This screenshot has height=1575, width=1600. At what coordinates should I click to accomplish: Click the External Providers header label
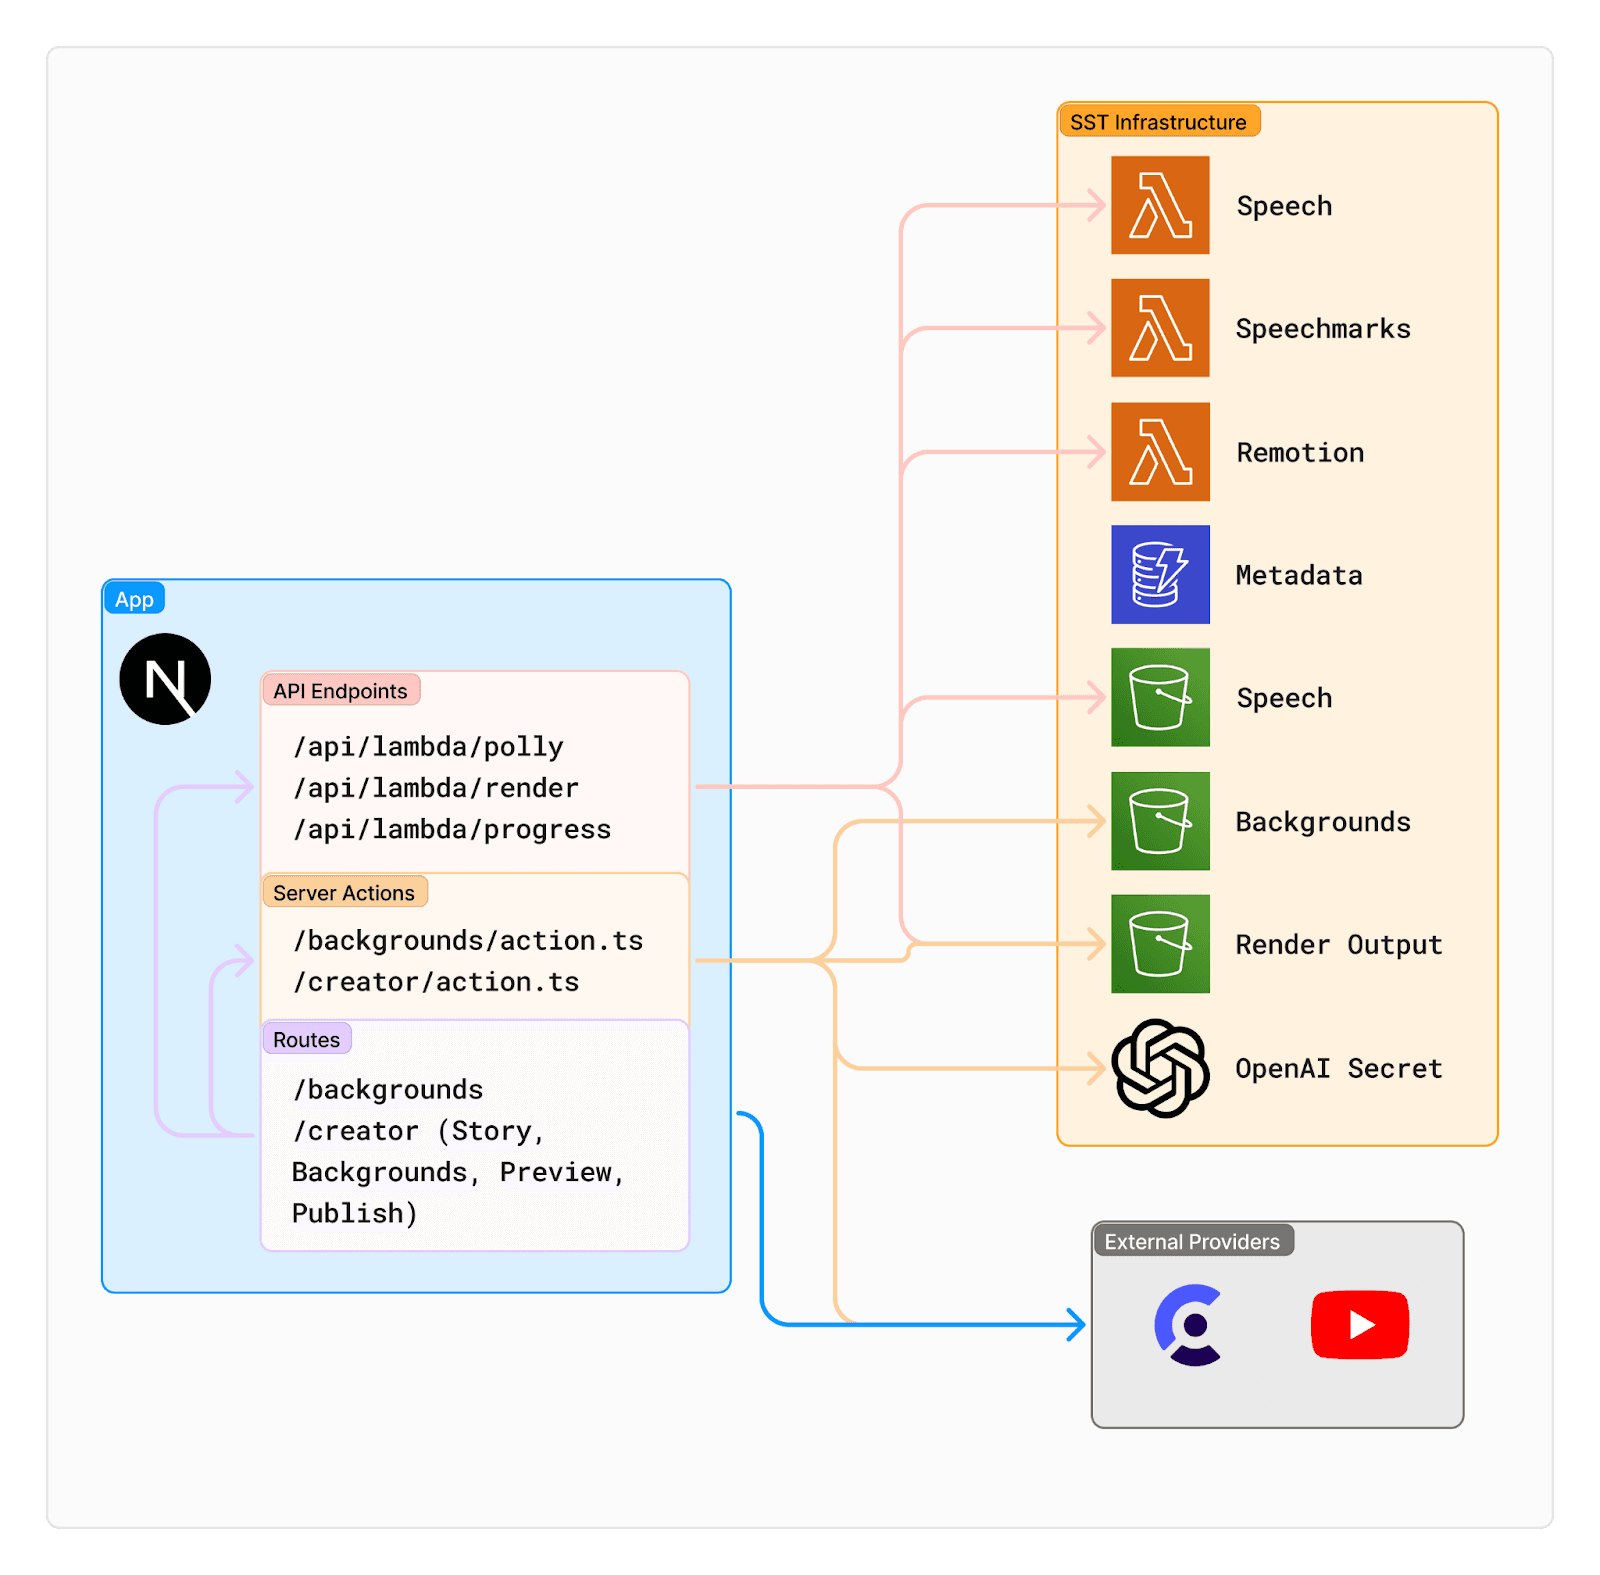(x=1193, y=1241)
